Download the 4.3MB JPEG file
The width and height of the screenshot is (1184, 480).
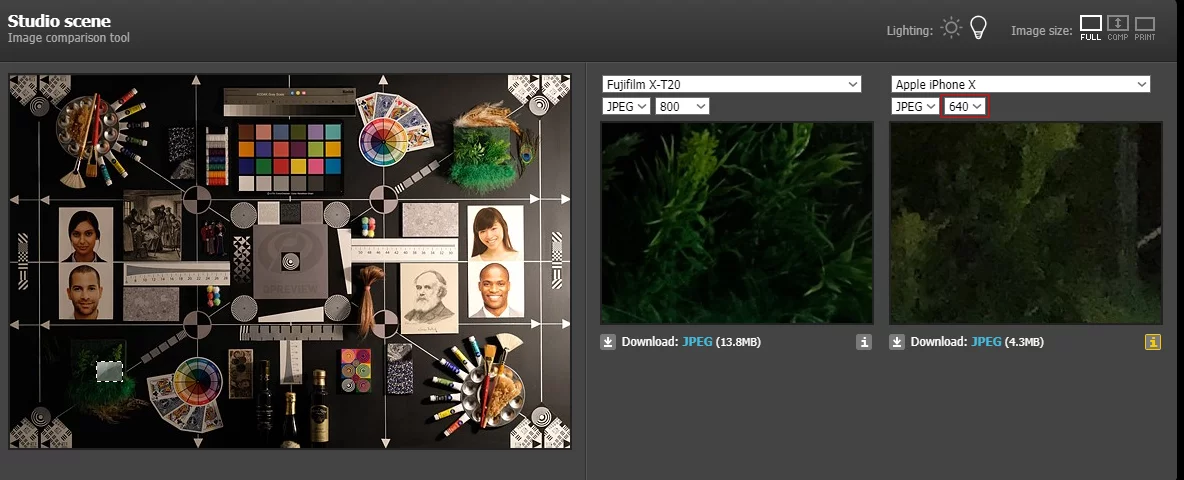[x=986, y=342]
